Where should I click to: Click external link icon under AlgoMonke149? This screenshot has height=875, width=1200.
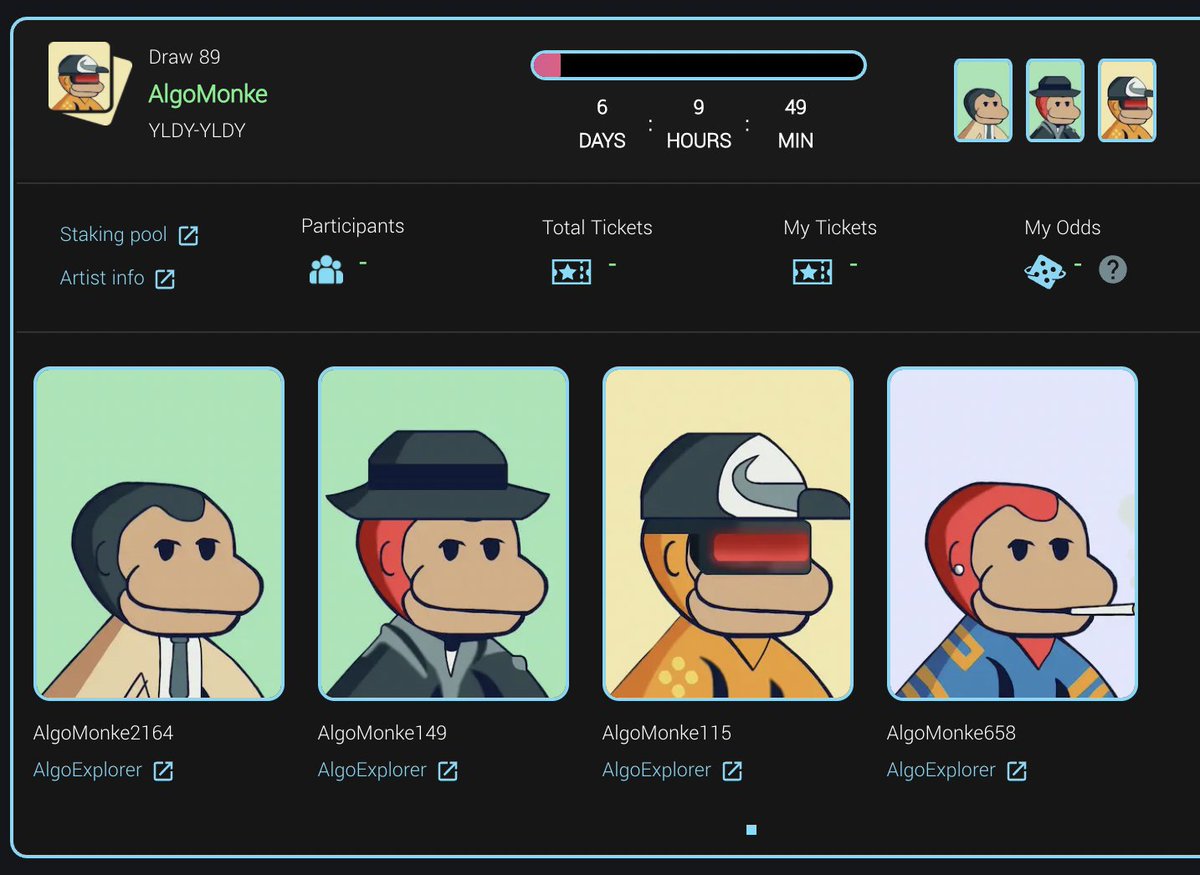coord(448,771)
